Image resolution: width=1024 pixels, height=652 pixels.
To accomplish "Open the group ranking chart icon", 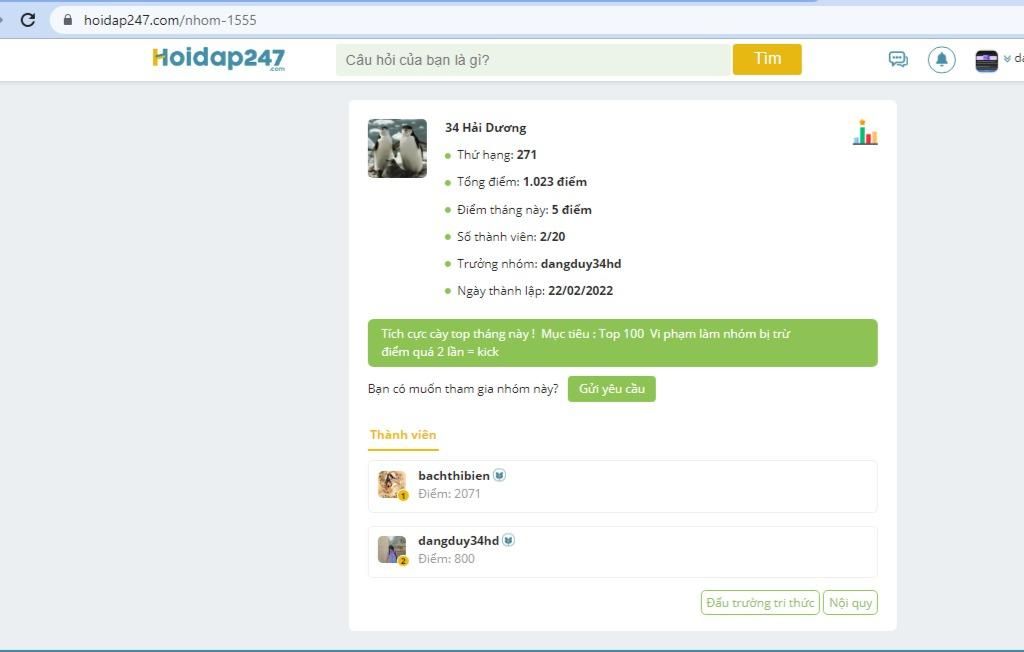I will point(865,132).
